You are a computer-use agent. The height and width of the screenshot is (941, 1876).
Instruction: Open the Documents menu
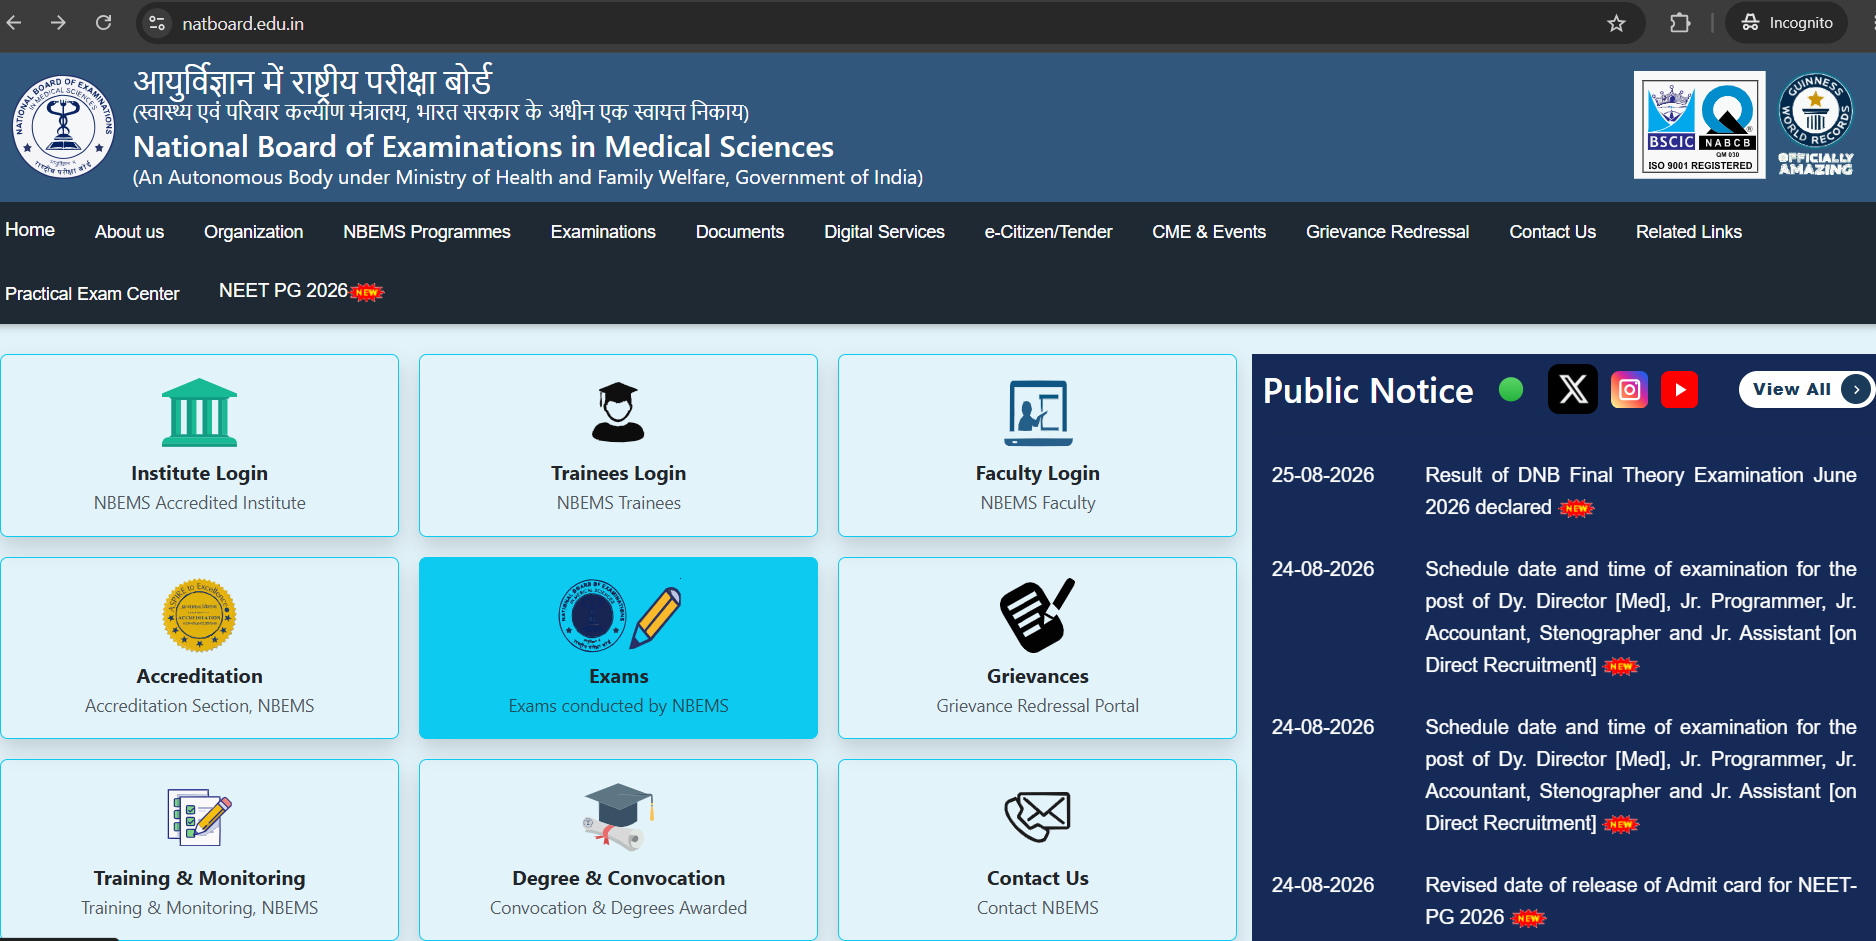[x=740, y=232]
